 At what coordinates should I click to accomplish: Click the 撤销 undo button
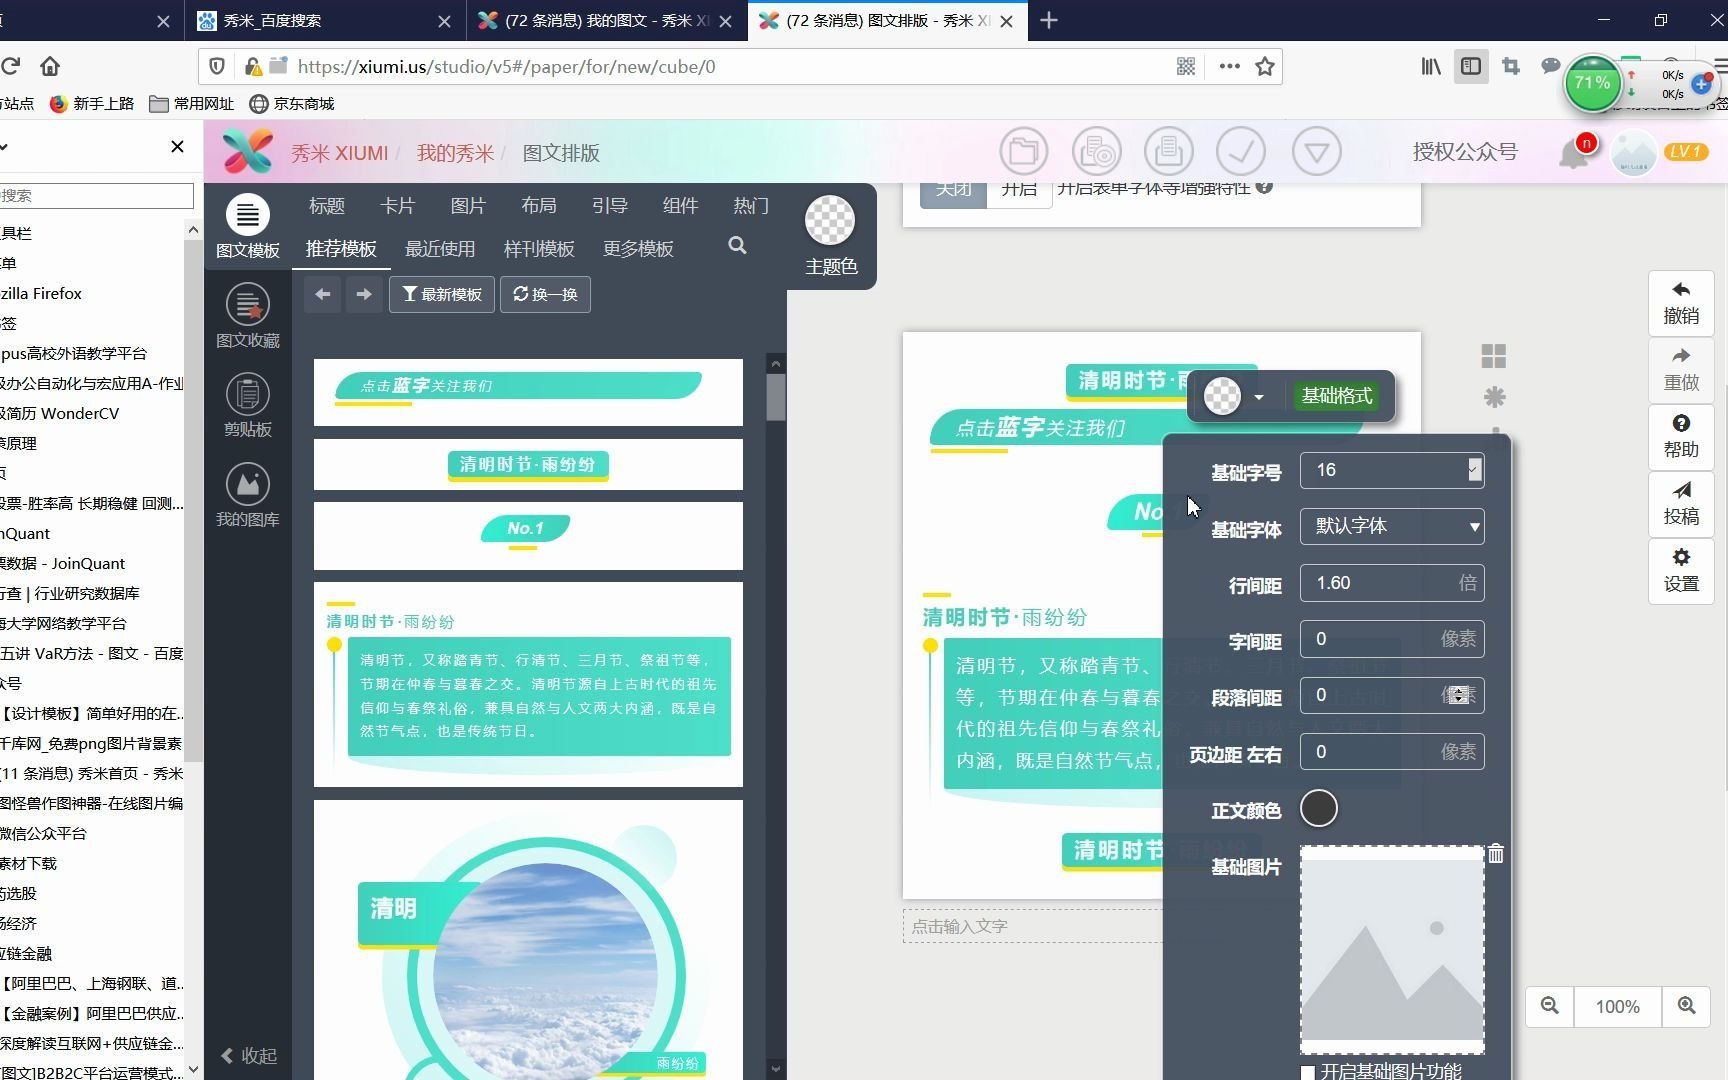1681,303
